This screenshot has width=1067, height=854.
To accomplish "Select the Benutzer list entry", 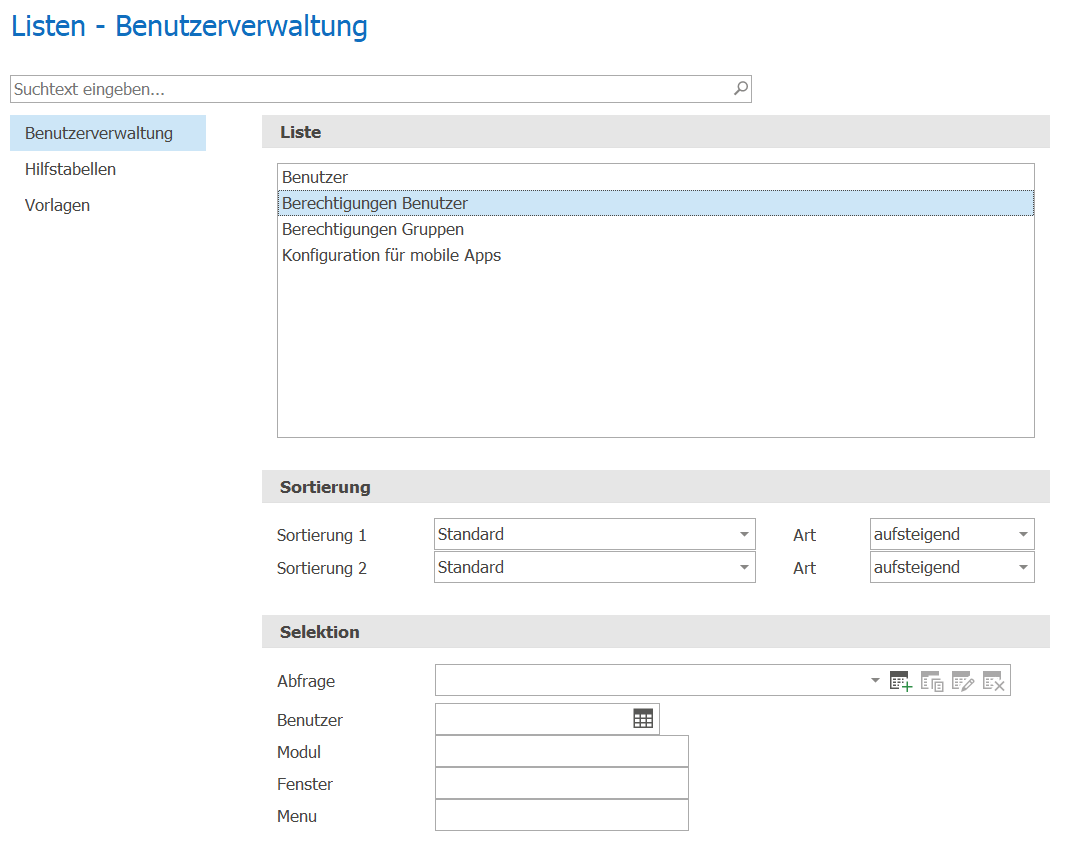I will point(656,177).
